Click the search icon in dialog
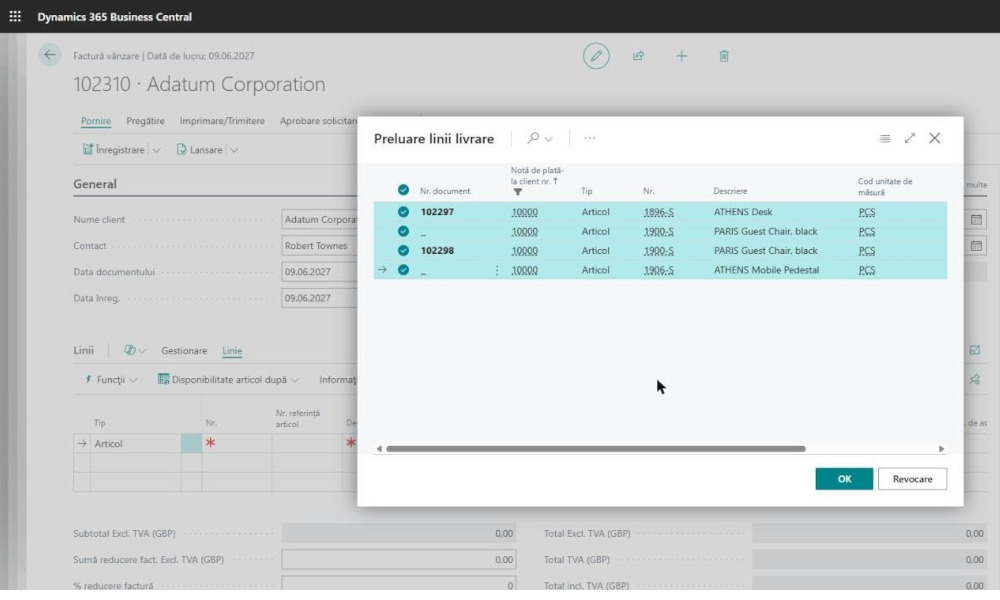The image size is (1000, 600). [x=533, y=138]
